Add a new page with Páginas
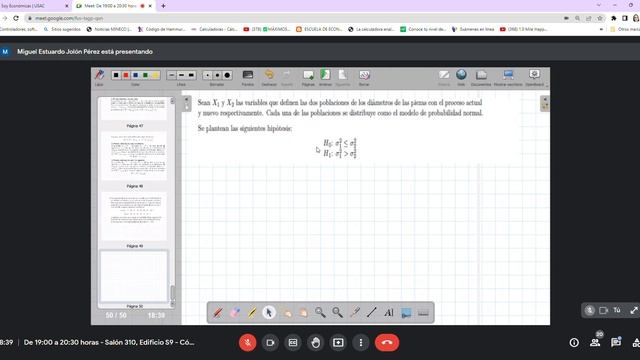This screenshot has width=640, height=360. point(308,75)
